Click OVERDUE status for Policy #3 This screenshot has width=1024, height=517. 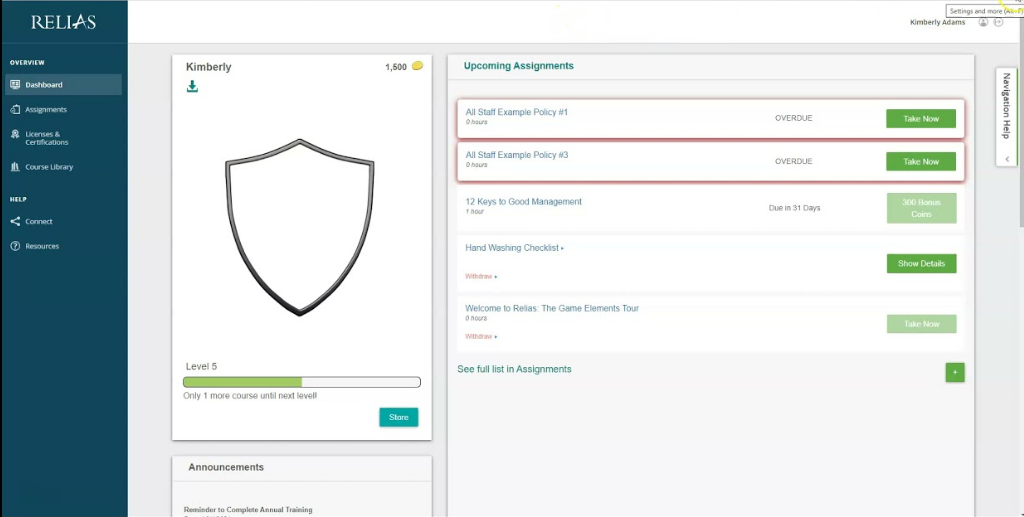(x=793, y=161)
